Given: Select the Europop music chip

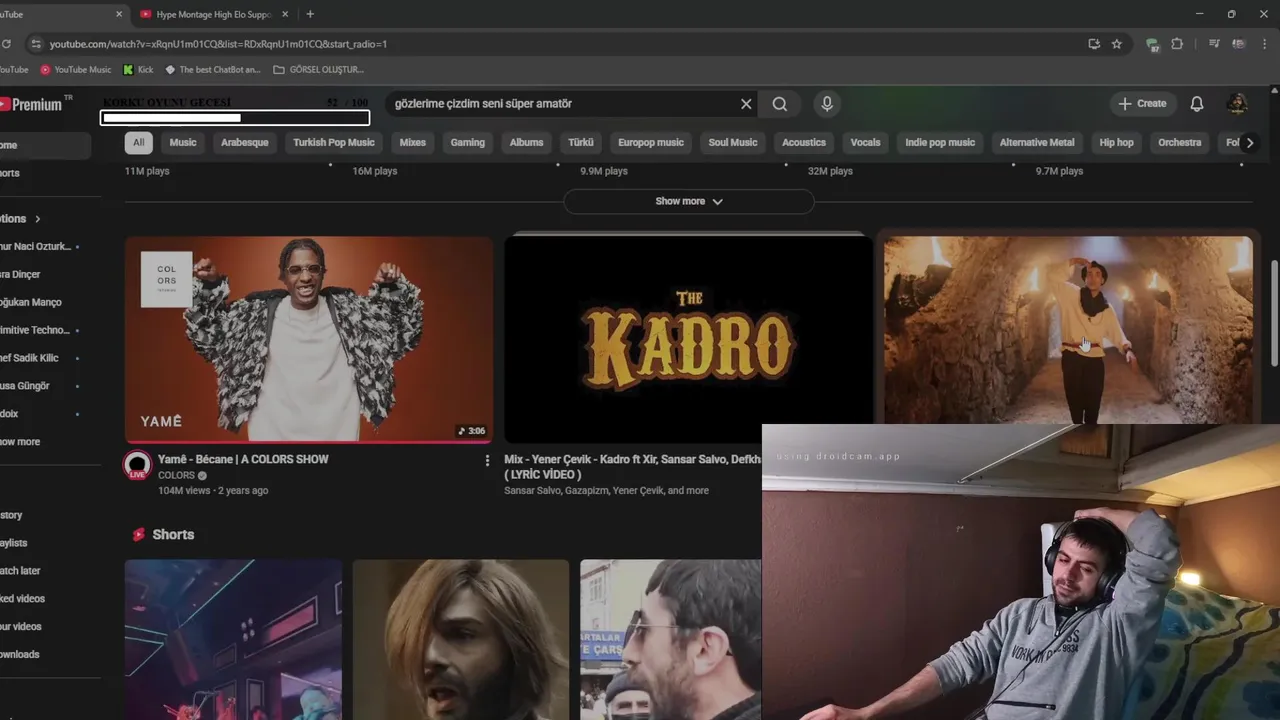Looking at the screenshot, I should coord(651,143).
